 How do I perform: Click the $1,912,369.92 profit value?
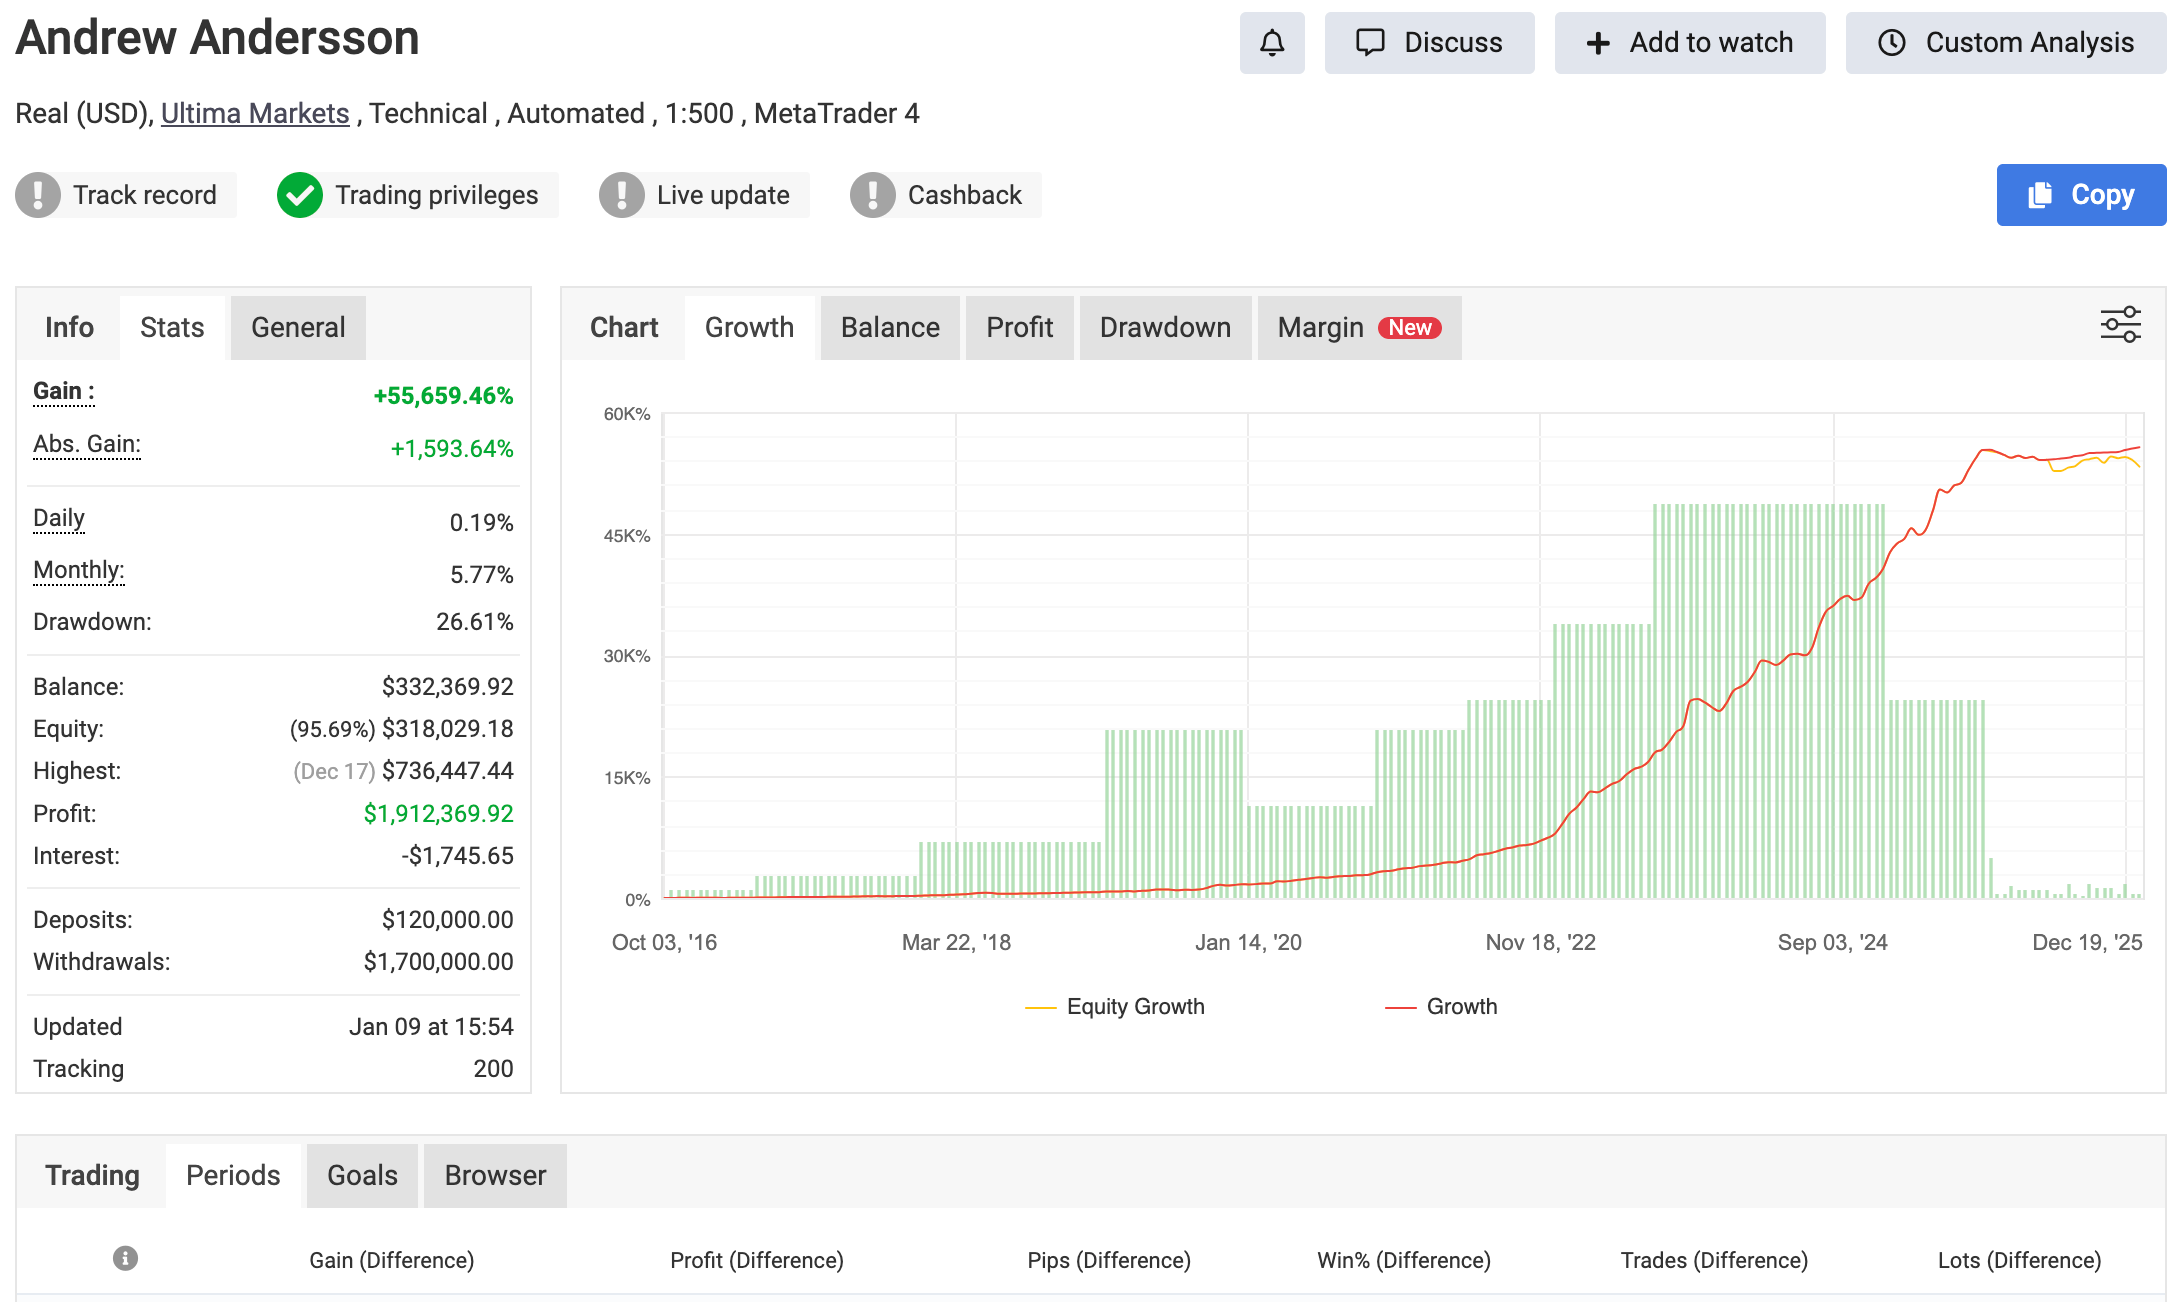click(438, 814)
